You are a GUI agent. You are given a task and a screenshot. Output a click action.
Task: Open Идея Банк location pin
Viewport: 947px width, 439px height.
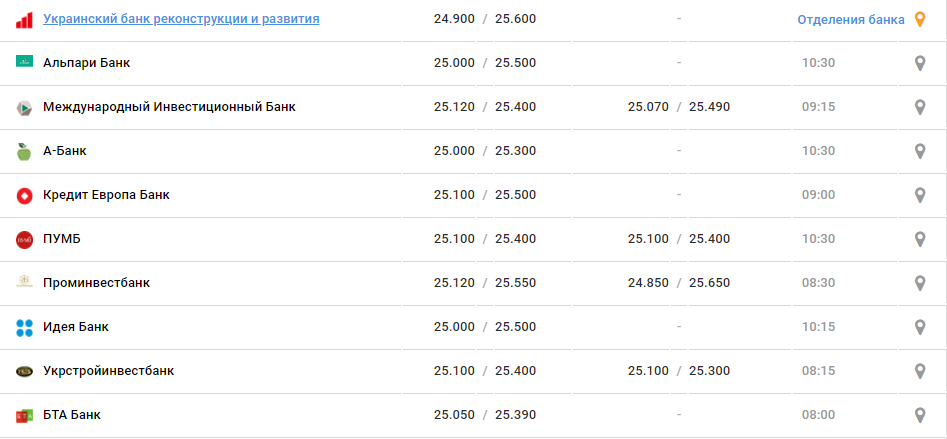tap(921, 327)
